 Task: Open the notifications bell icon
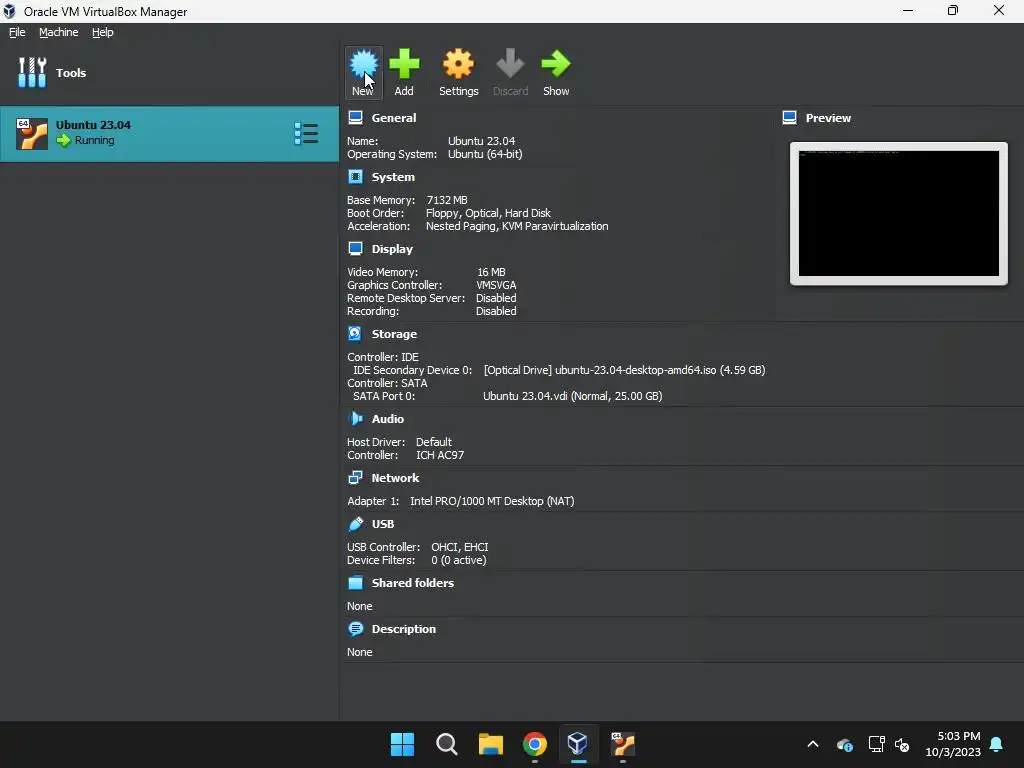(x=997, y=744)
